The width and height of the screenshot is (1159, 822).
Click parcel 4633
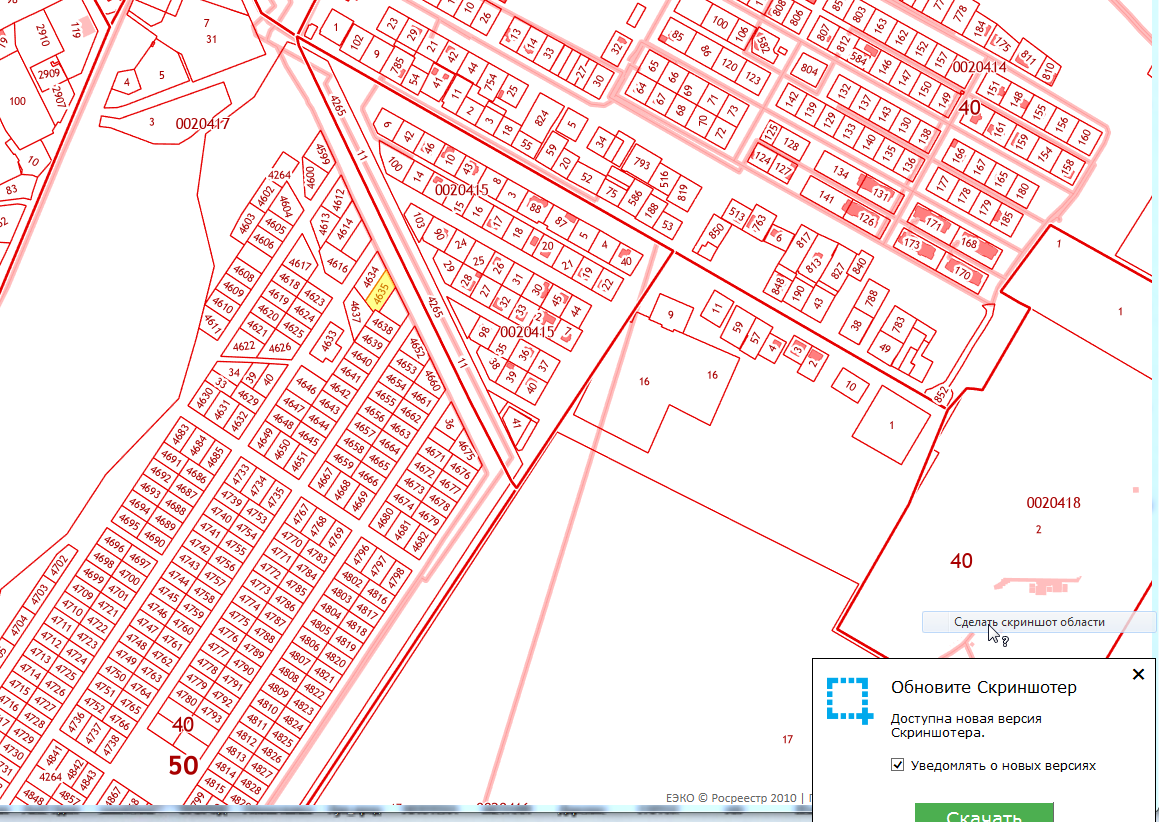(x=328, y=342)
